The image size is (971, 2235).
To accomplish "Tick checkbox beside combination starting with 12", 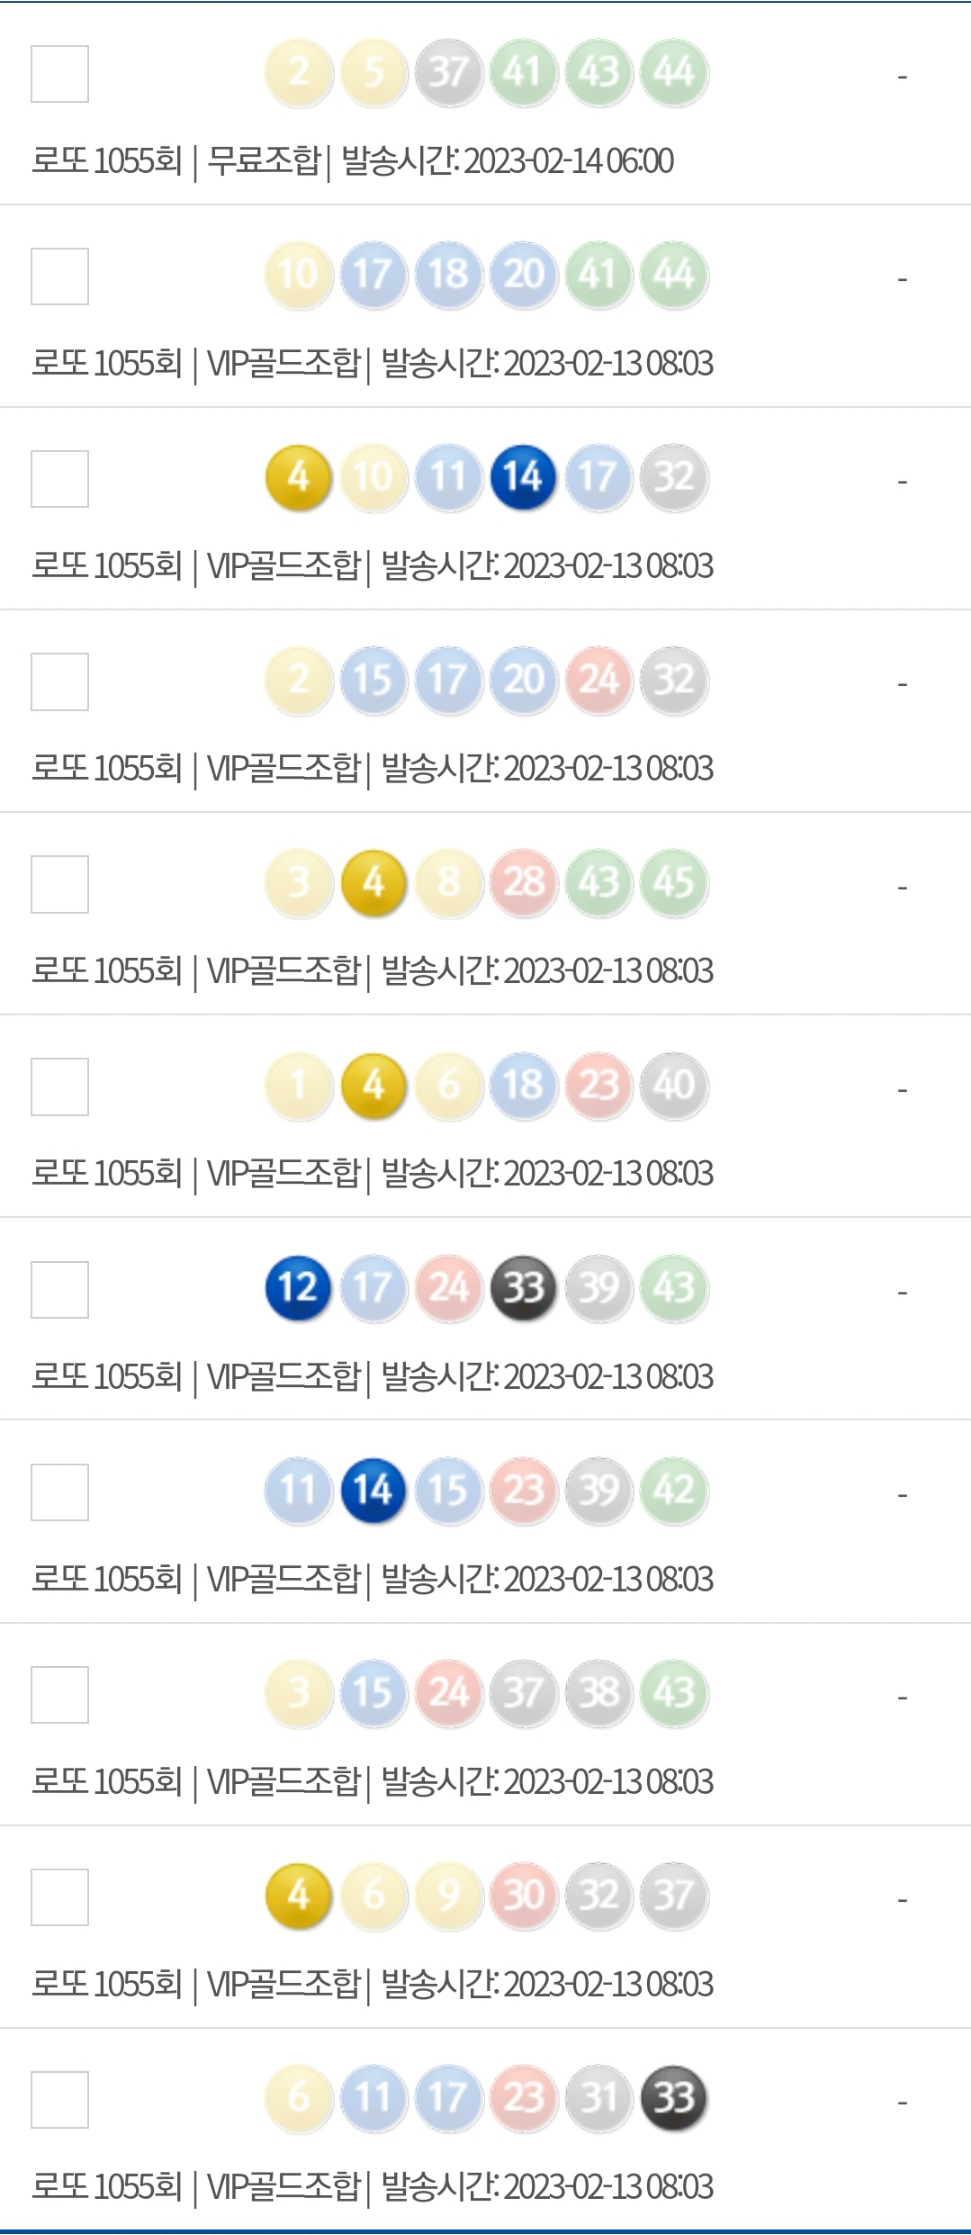I will coord(60,1290).
